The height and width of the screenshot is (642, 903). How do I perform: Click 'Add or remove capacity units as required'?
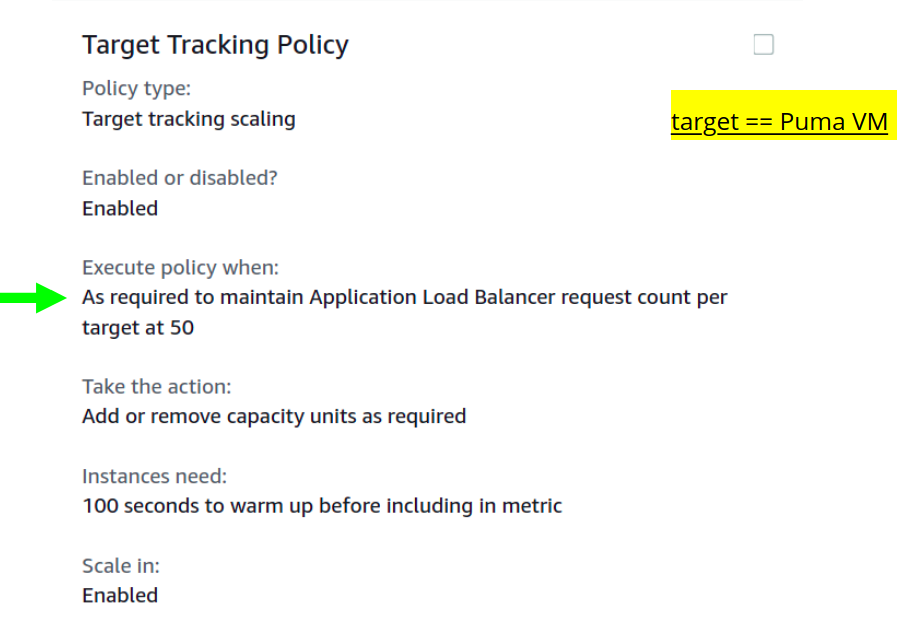(274, 416)
